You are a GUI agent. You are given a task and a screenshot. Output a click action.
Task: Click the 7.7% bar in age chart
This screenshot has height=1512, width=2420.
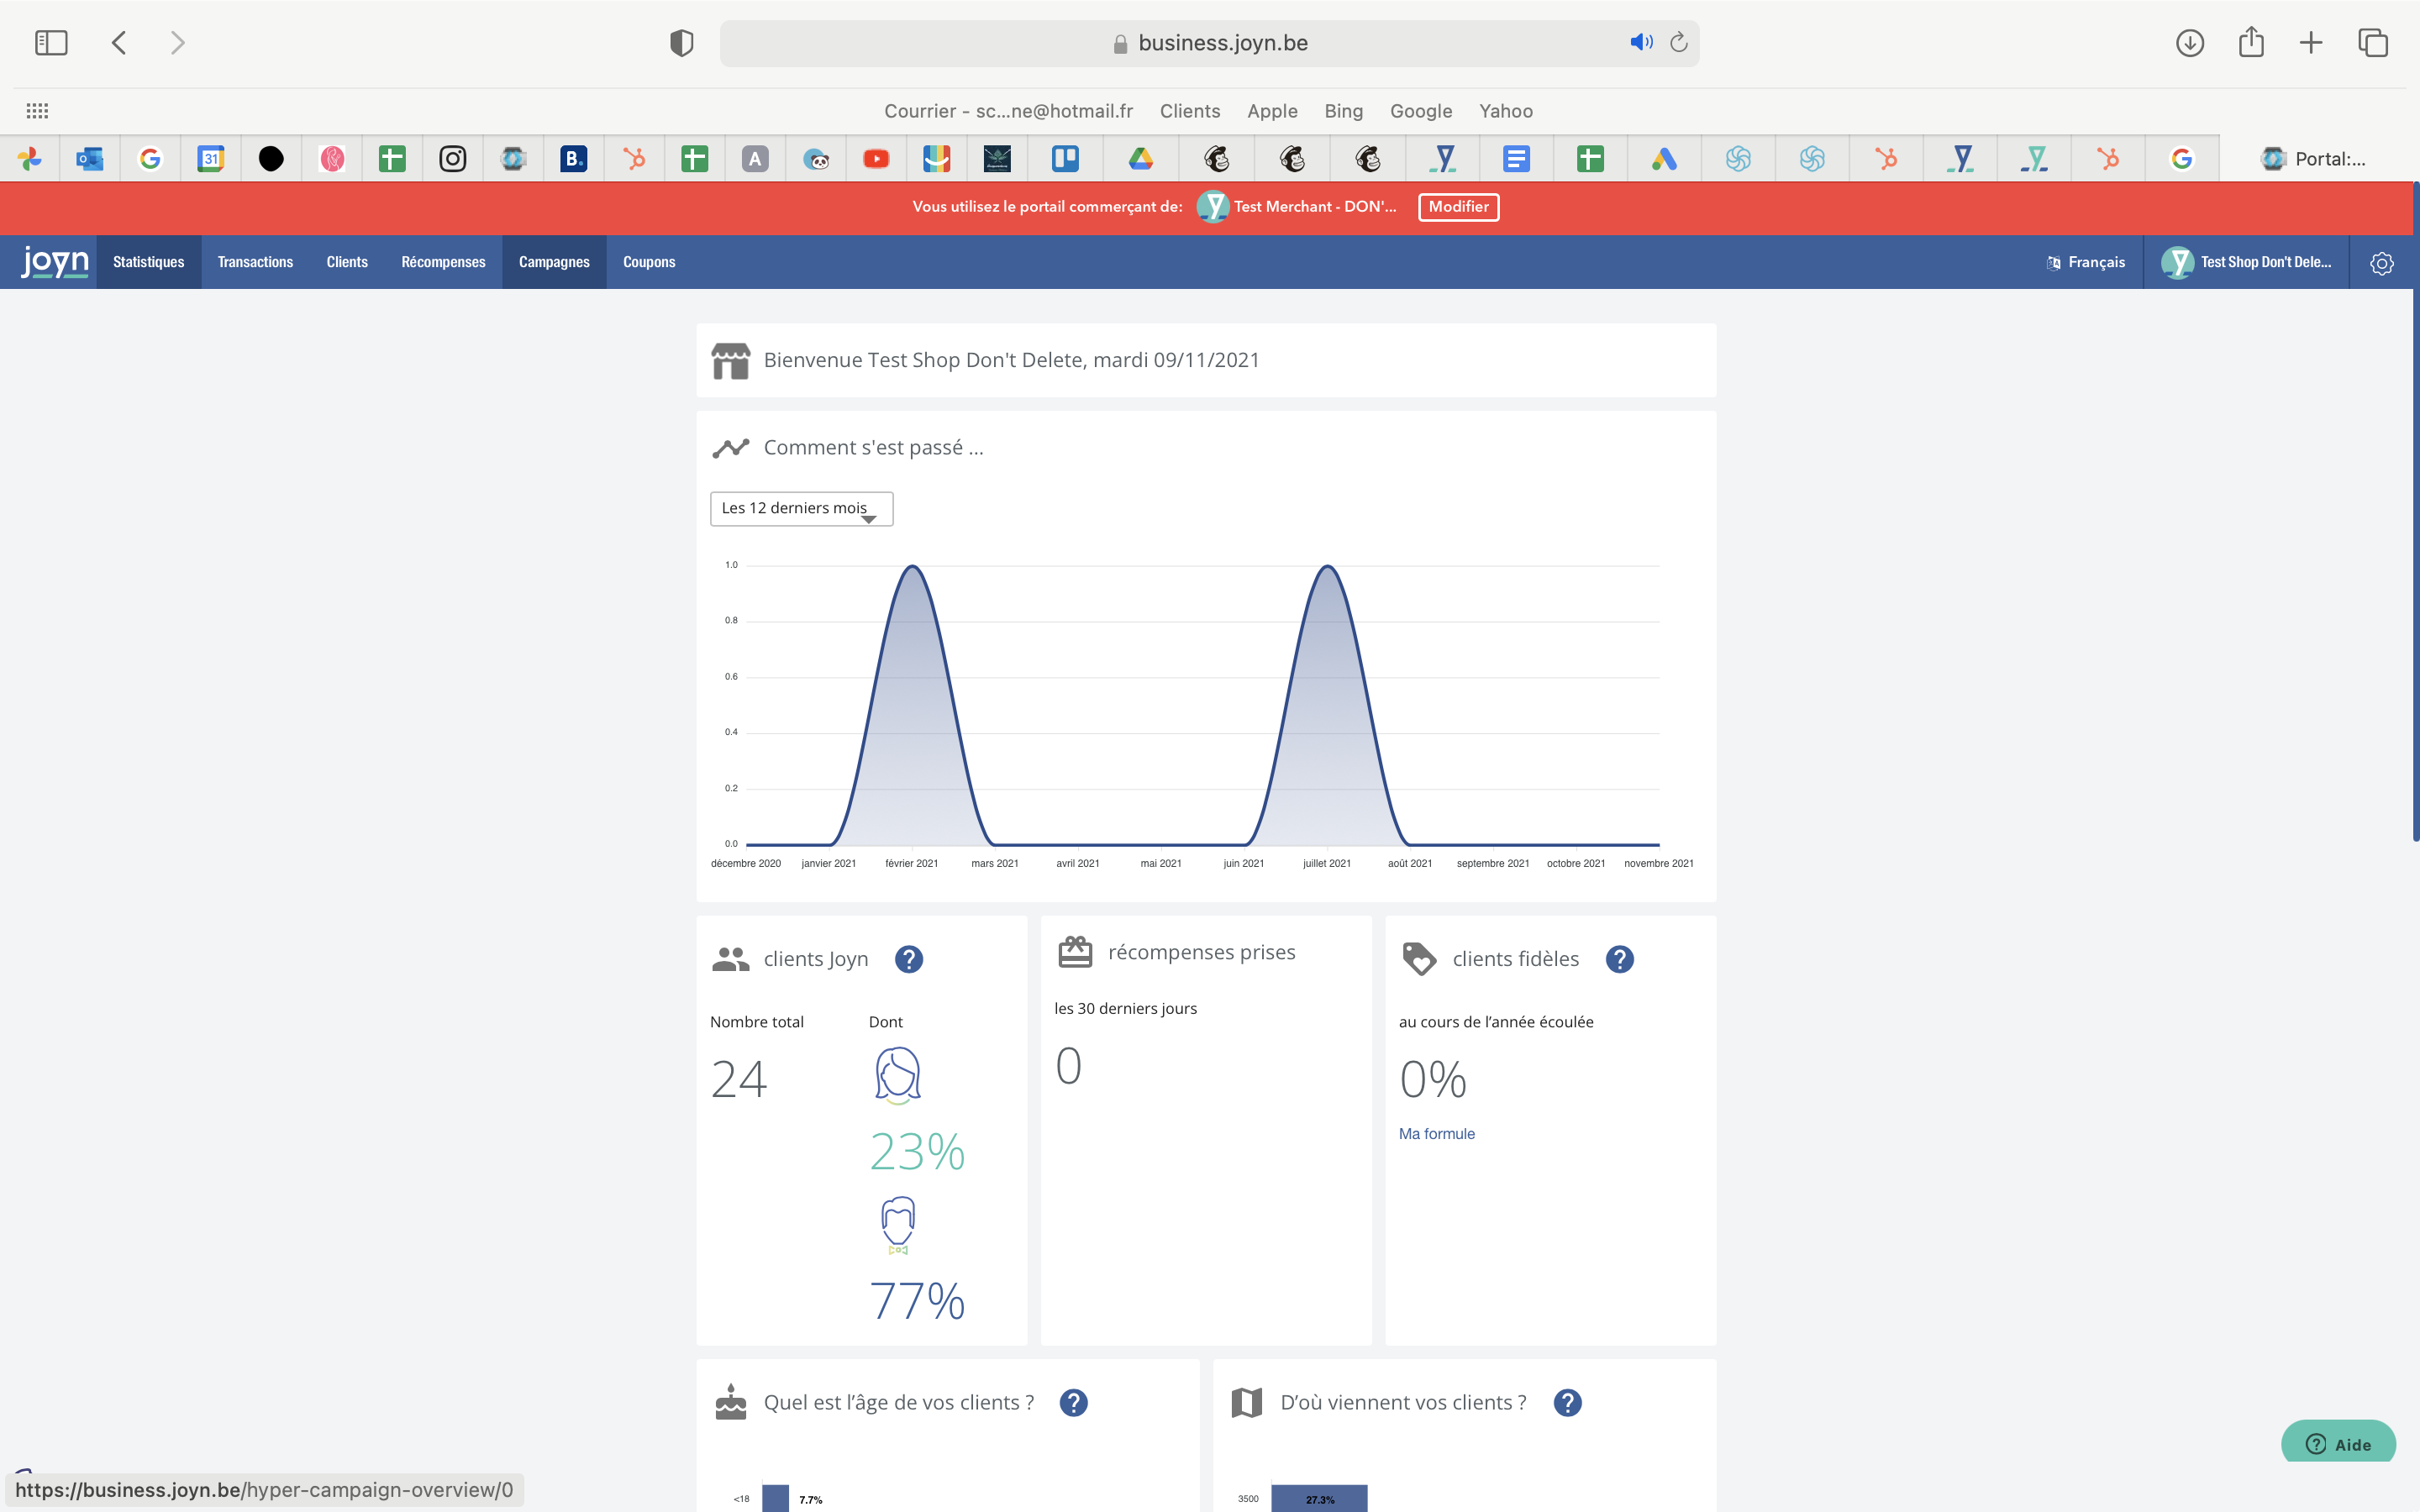[x=775, y=1498]
